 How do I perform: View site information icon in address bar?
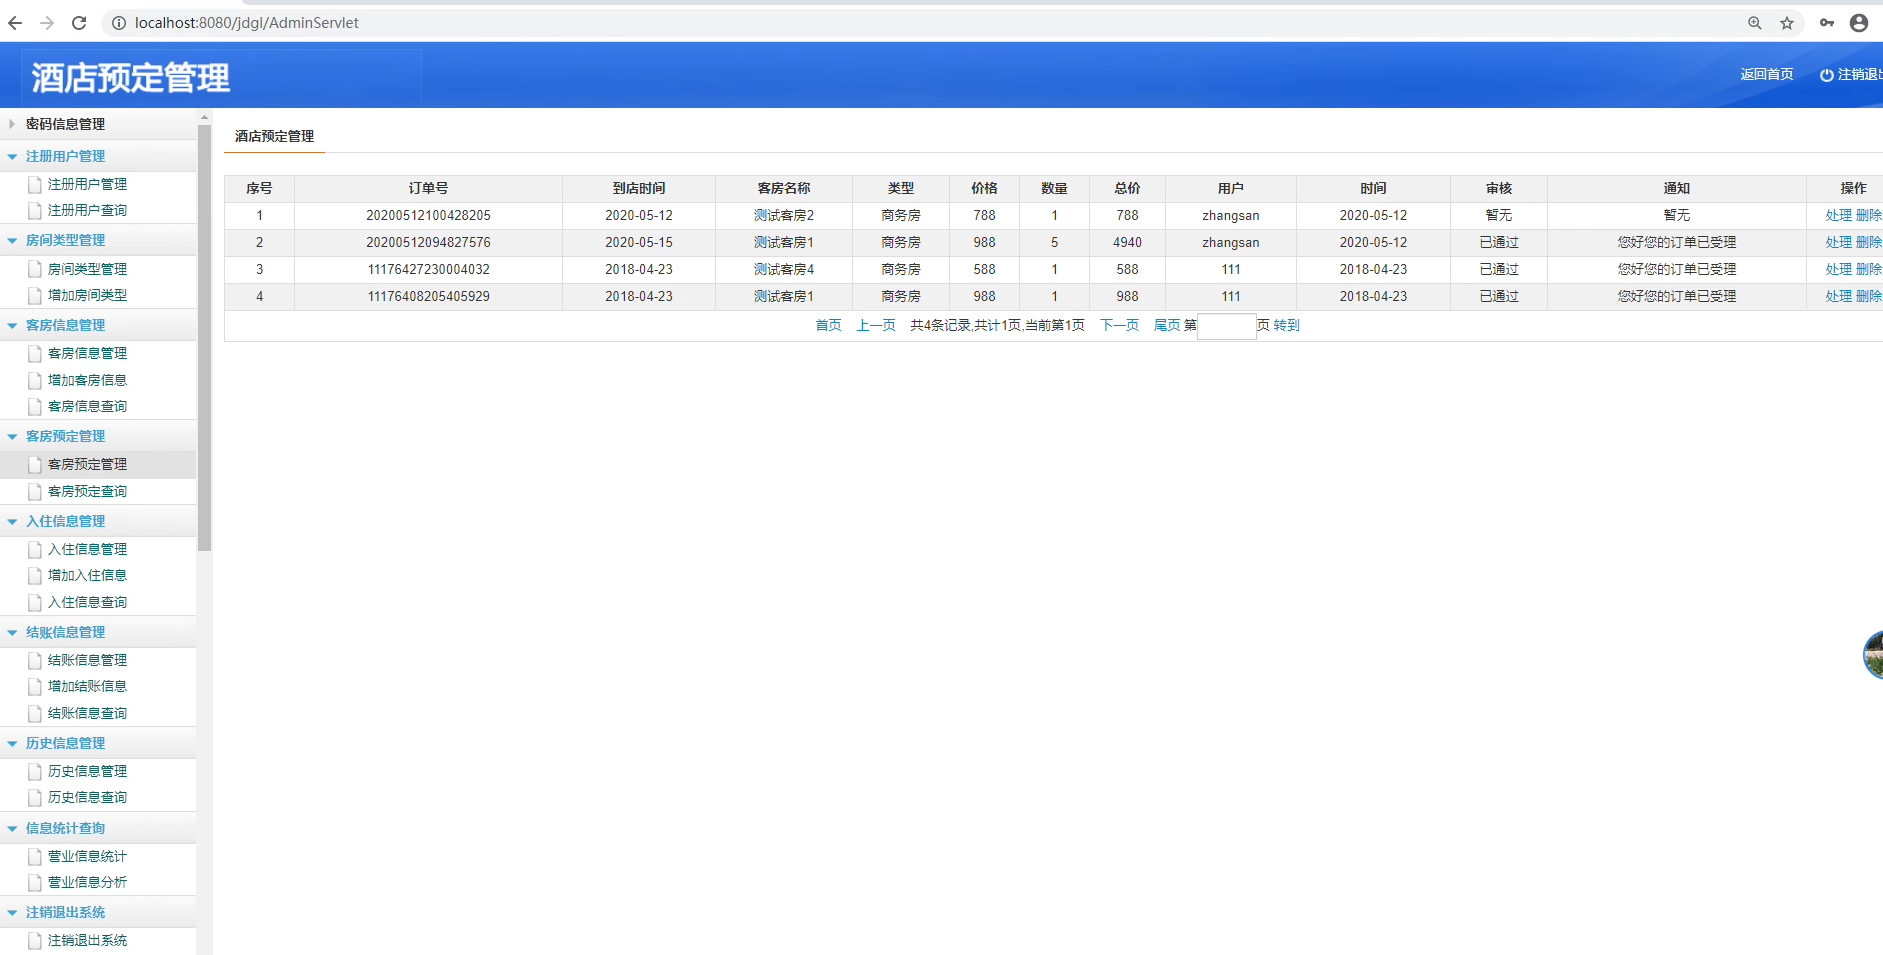(118, 23)
